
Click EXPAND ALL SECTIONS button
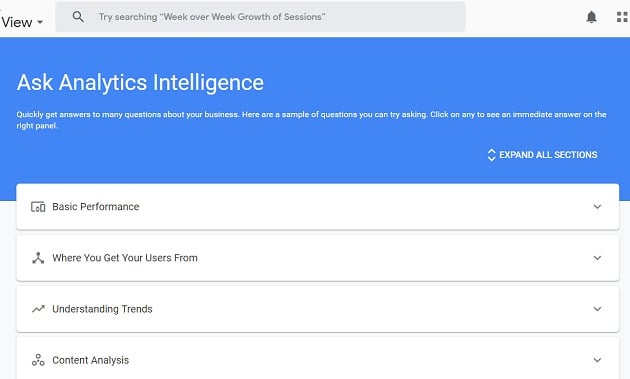pos(542,155)
